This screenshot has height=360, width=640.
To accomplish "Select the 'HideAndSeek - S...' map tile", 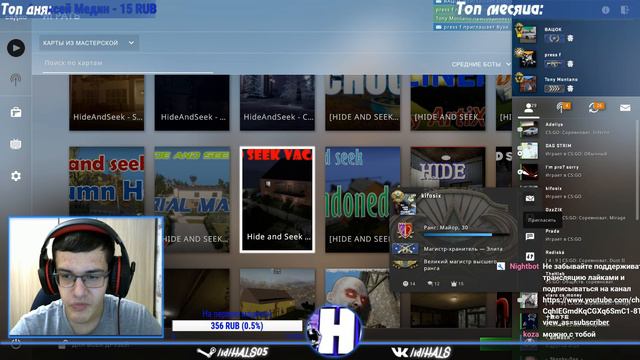I will coord(107,103).
